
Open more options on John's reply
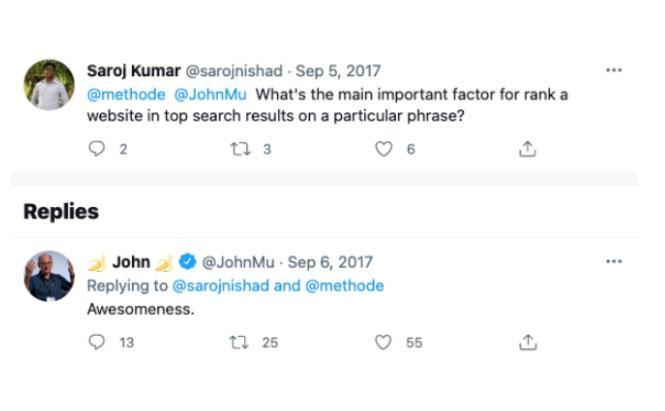(614, 262)
